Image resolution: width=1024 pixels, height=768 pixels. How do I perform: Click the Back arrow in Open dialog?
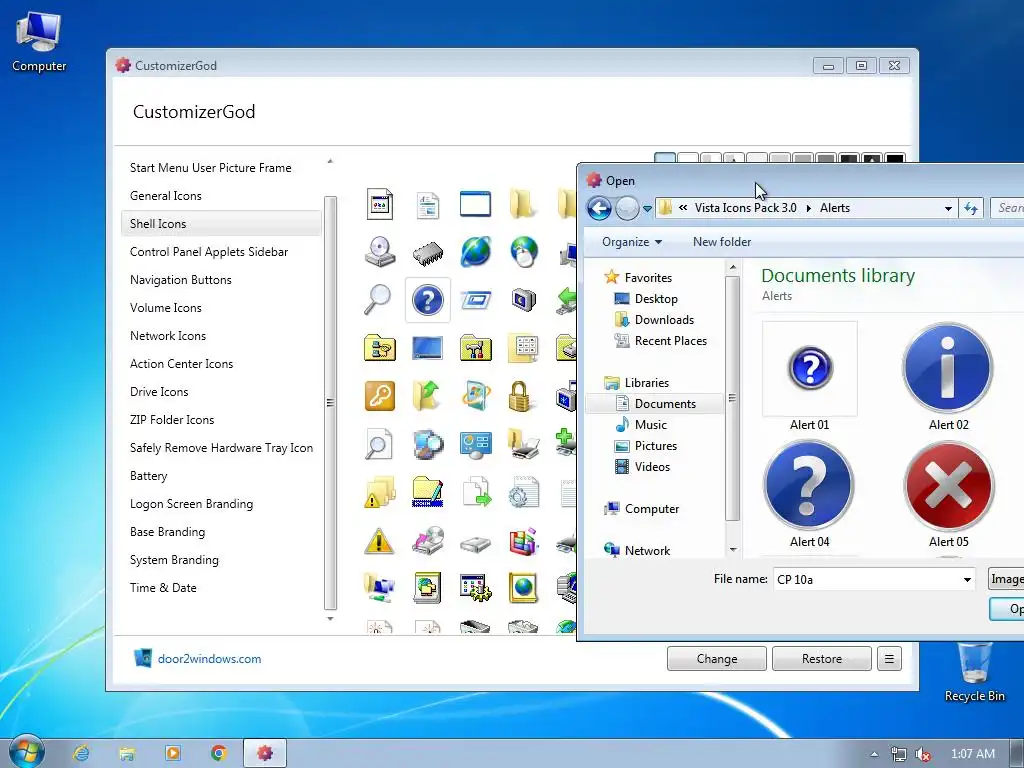pyautogui.click(x=599, y=208)
